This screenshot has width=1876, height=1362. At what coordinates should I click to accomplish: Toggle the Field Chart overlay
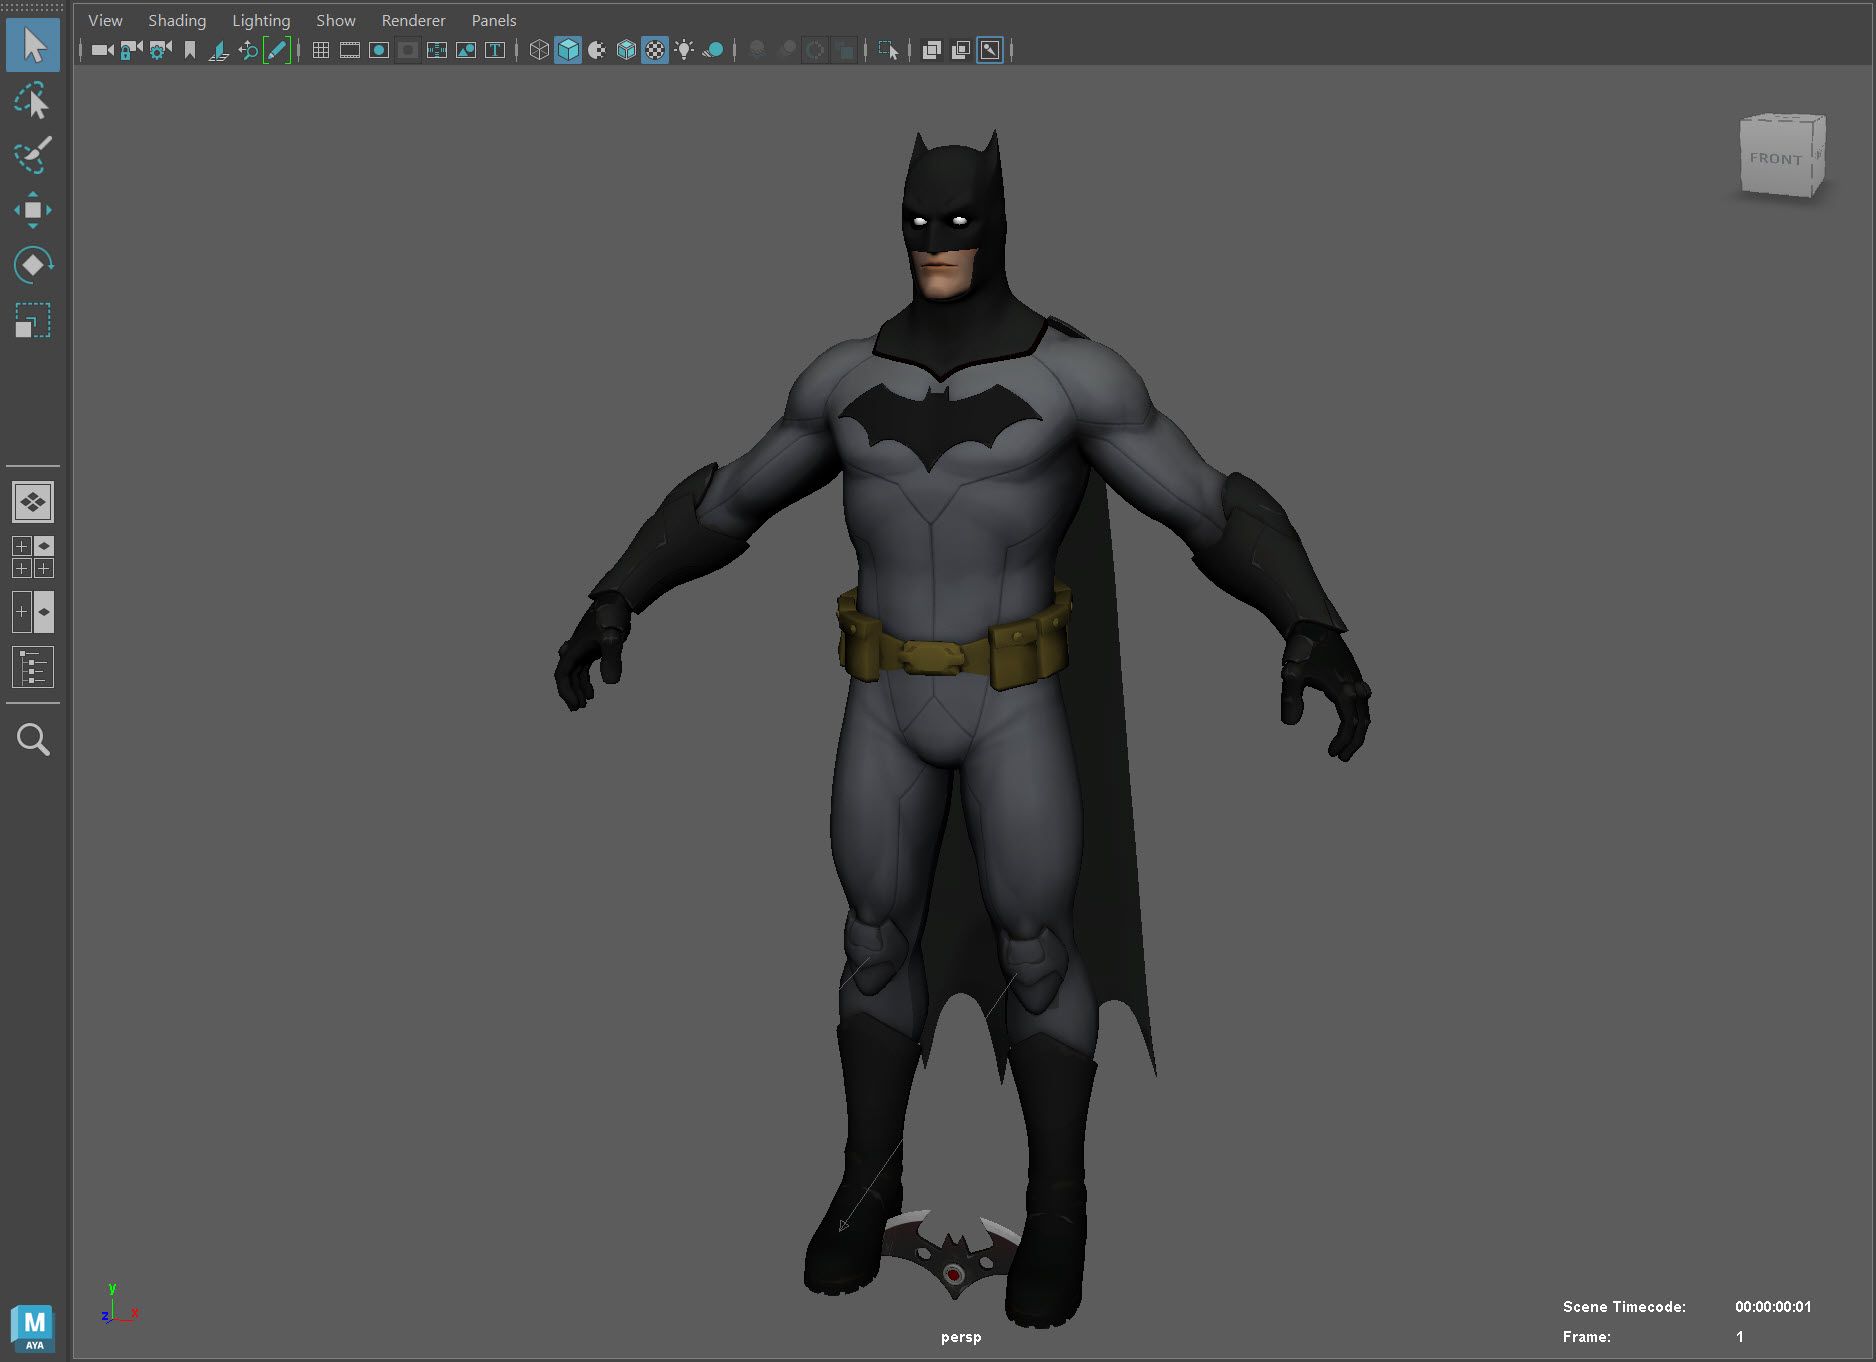click(x=437, y=50)
